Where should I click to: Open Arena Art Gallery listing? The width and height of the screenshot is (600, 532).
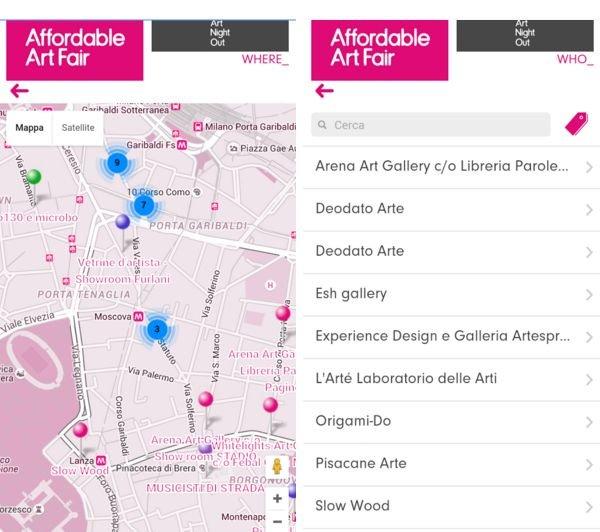(442, 166)
